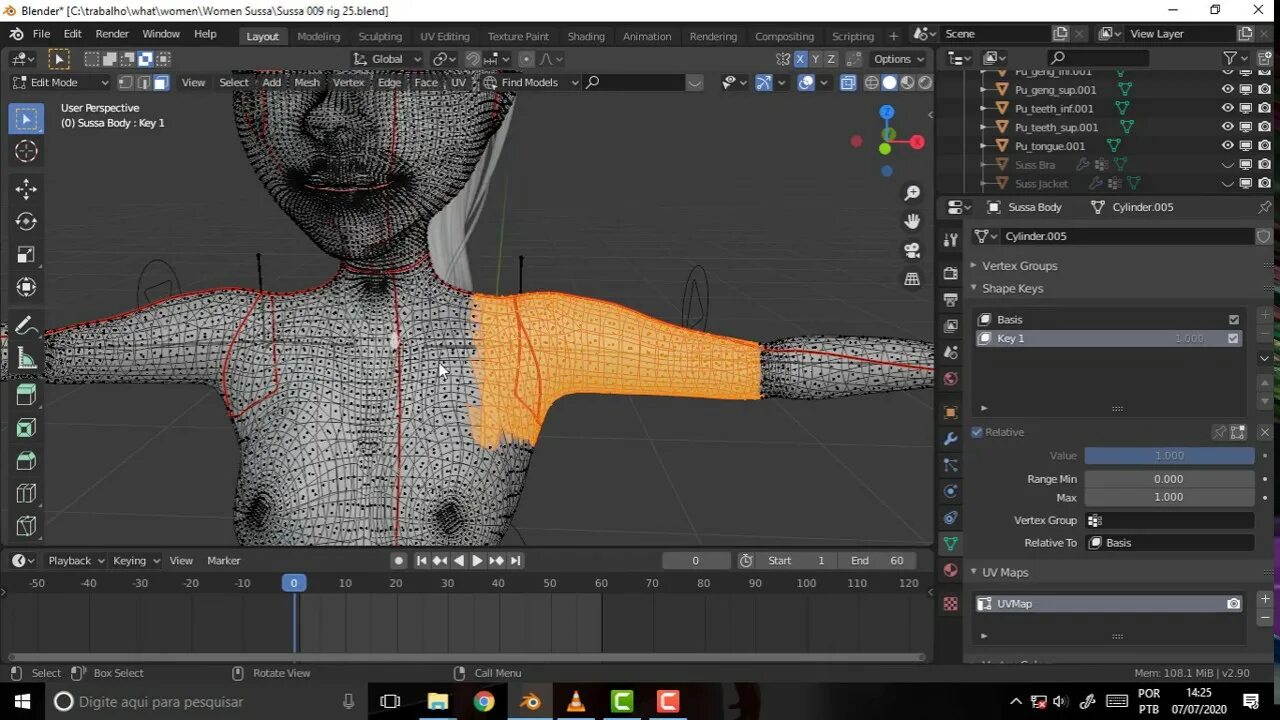1280x720 pixels.
Task: Select the Scale tool in the toolbar
Action: click(26, 255)
